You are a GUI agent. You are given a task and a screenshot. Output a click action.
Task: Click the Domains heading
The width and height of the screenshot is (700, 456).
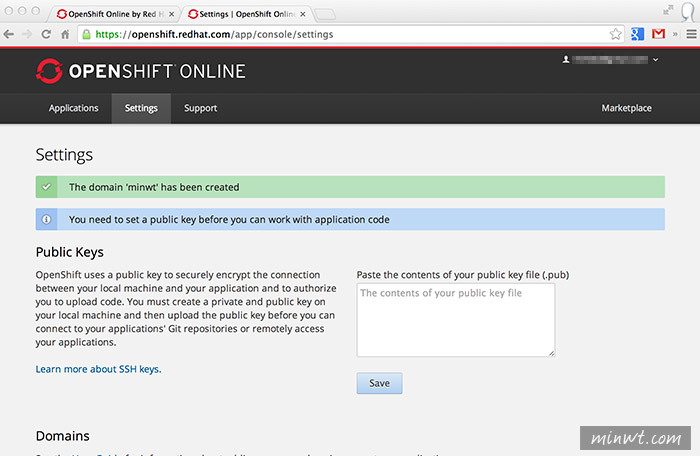(62, 436)
